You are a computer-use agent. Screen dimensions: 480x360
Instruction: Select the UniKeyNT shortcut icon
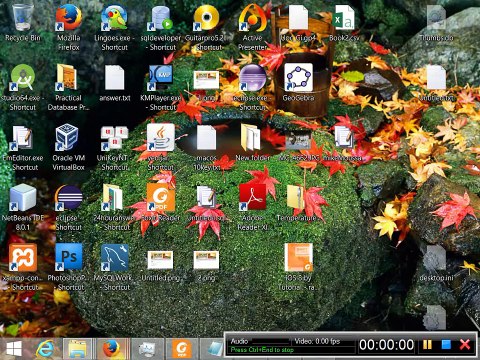[x=114, y=137]
